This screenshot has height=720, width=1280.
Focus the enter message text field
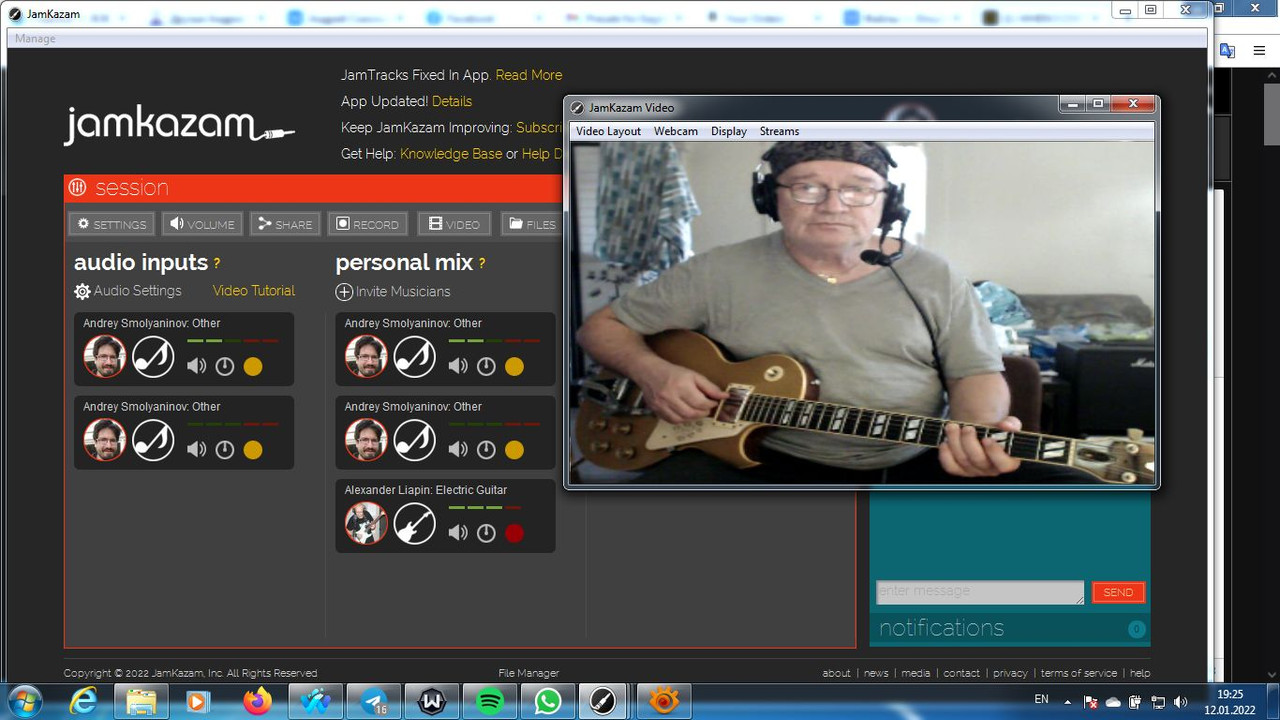click(980, 592)
